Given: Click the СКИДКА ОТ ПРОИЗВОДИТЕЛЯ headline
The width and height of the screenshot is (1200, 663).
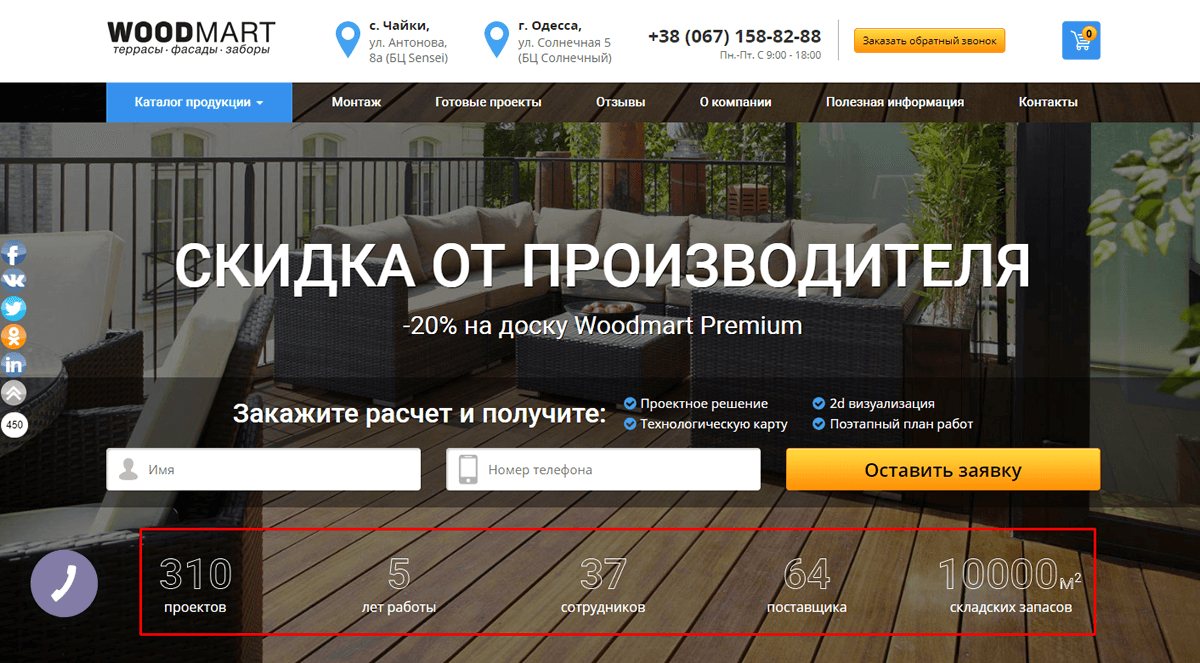Looking at the screenshot, I should [x=602, y=265].
